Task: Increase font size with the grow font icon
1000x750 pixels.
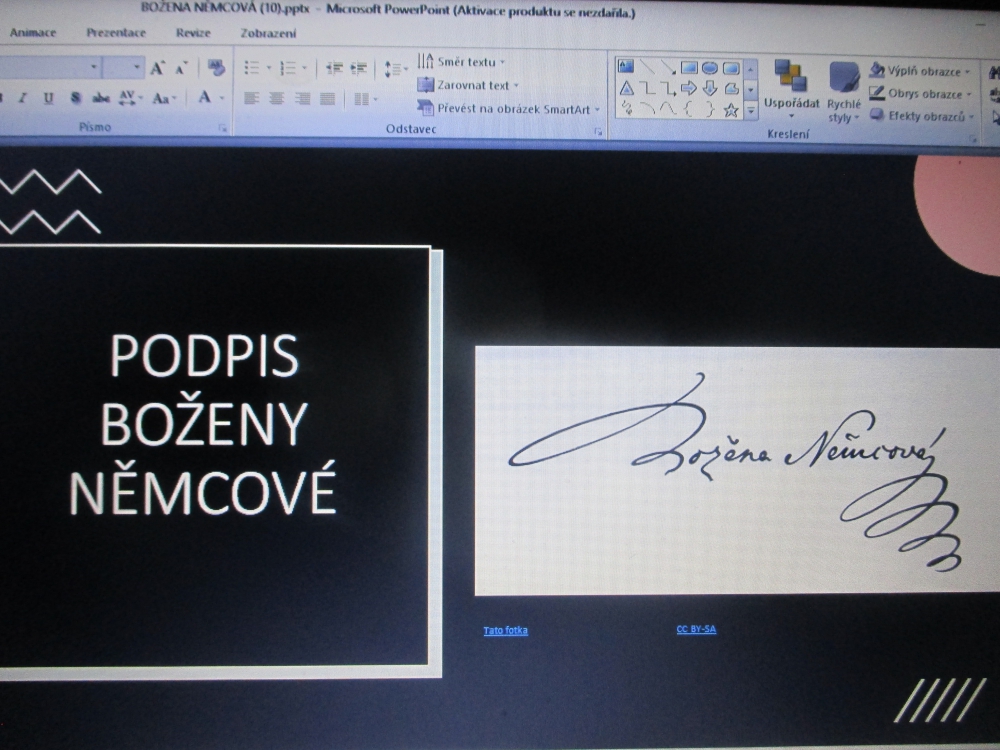Action: click(x=157, y=68)
